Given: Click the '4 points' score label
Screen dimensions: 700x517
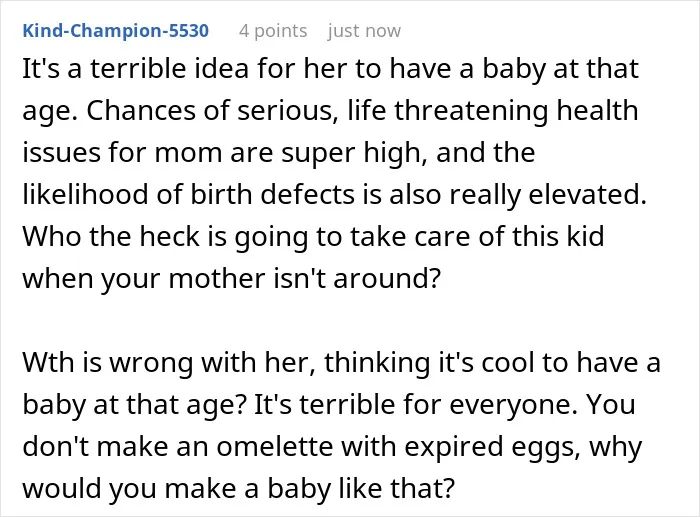Looking at the screenshot, I should (273, 31).
